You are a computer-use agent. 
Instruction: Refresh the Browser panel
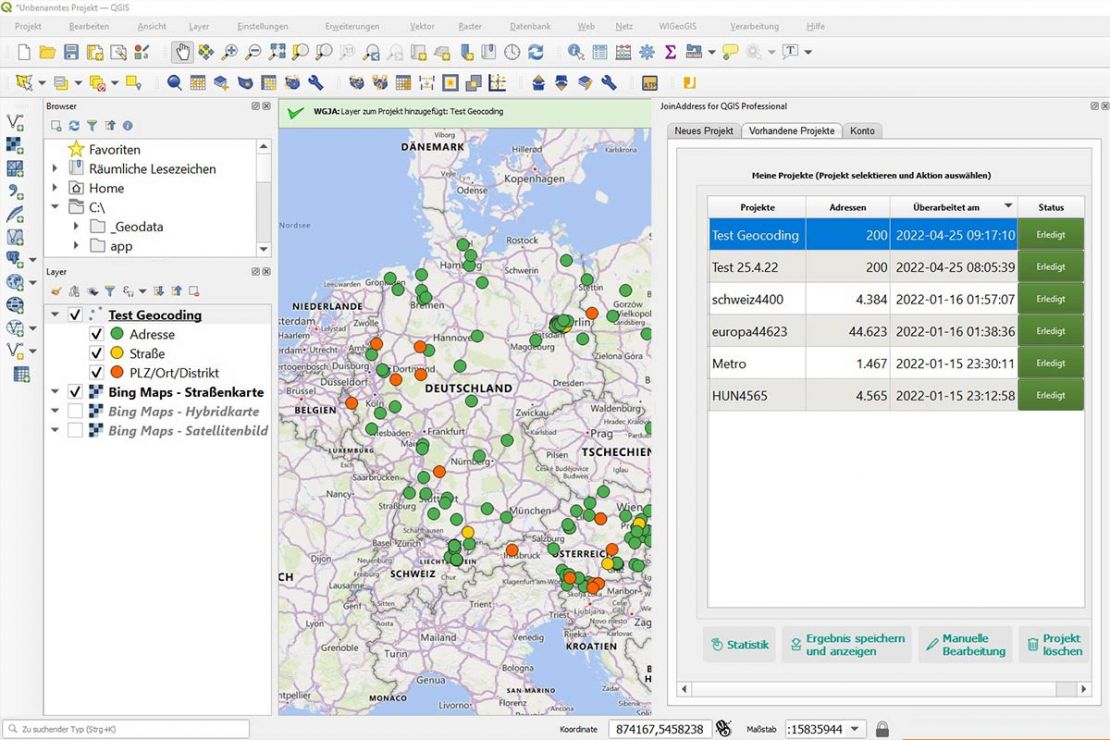[x=74, y=125]
